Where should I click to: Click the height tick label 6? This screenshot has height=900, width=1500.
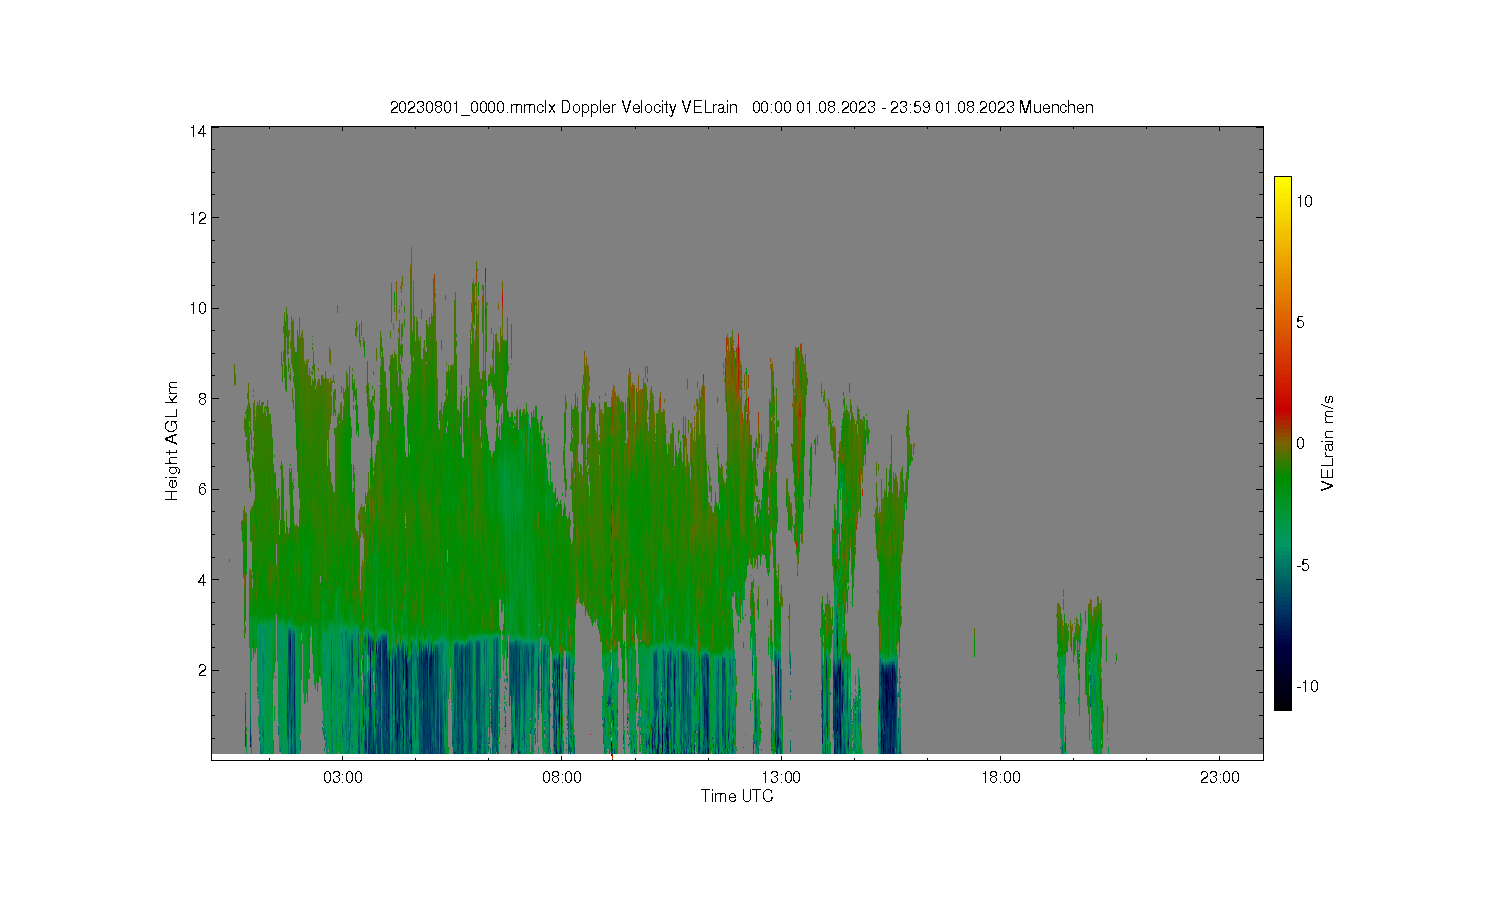(x=202, y=489)
